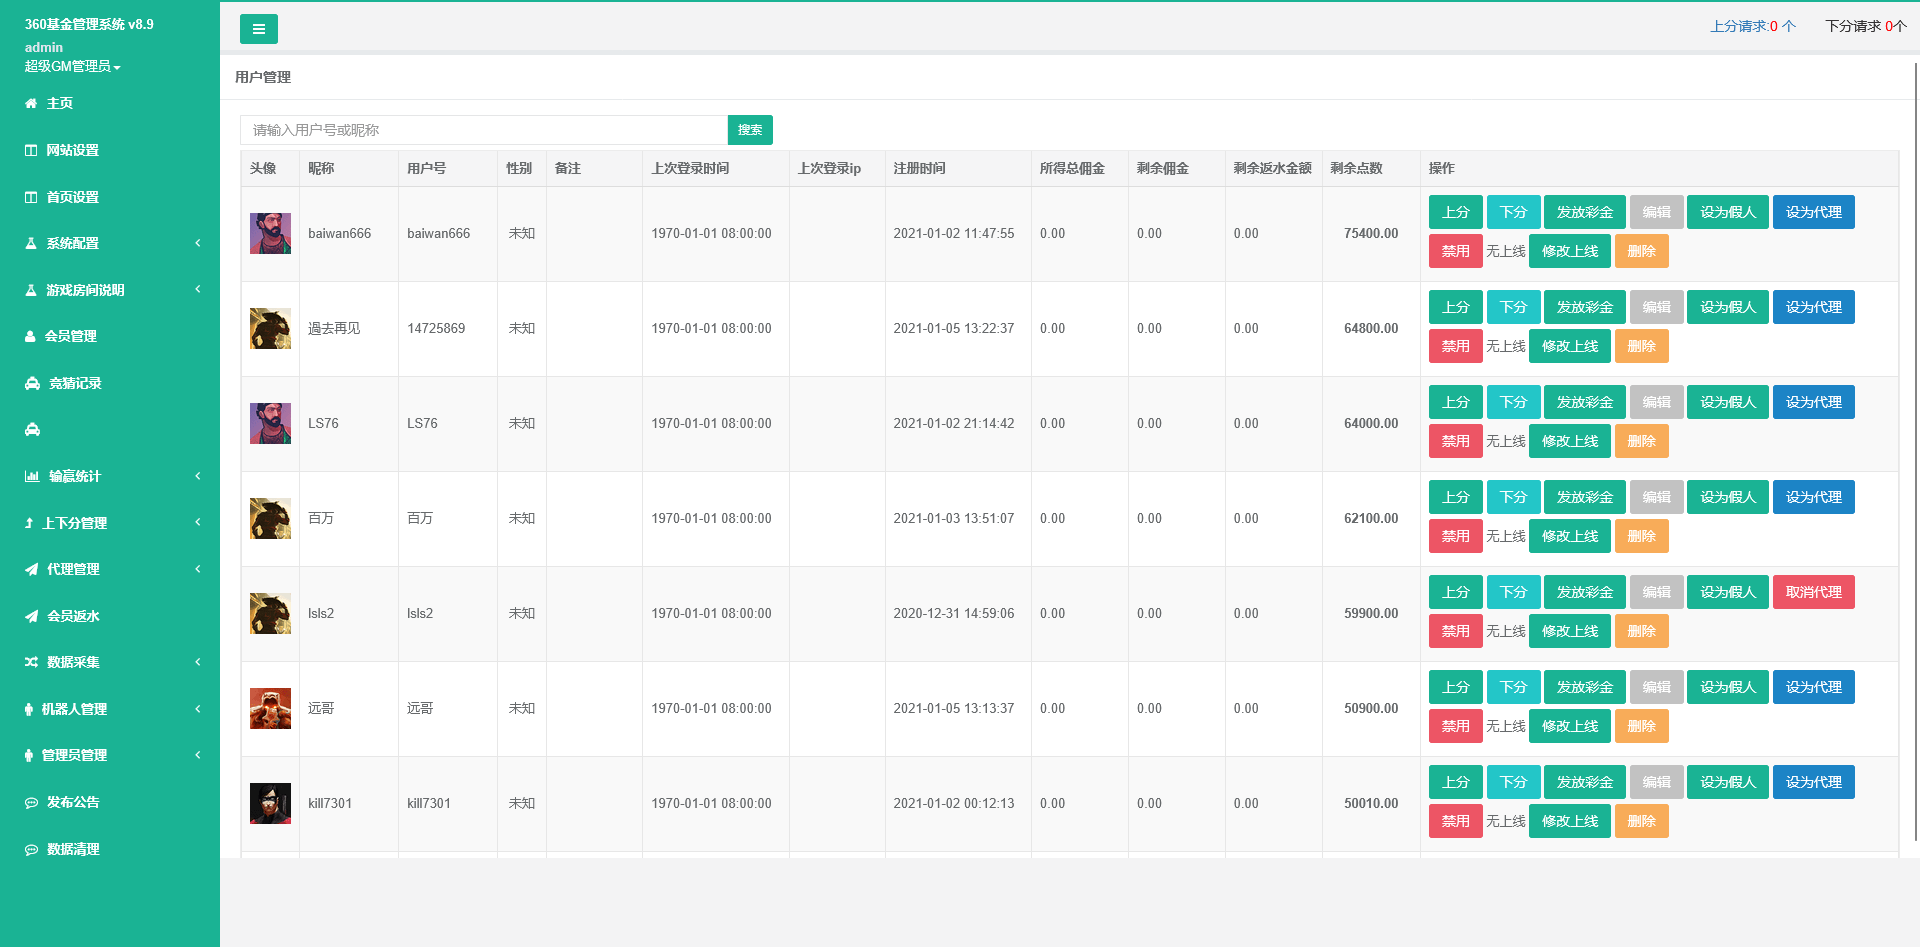Click the hamburger menu toggle button
Viewport: 1920px width, 947px height.
[x=258, y=29]
